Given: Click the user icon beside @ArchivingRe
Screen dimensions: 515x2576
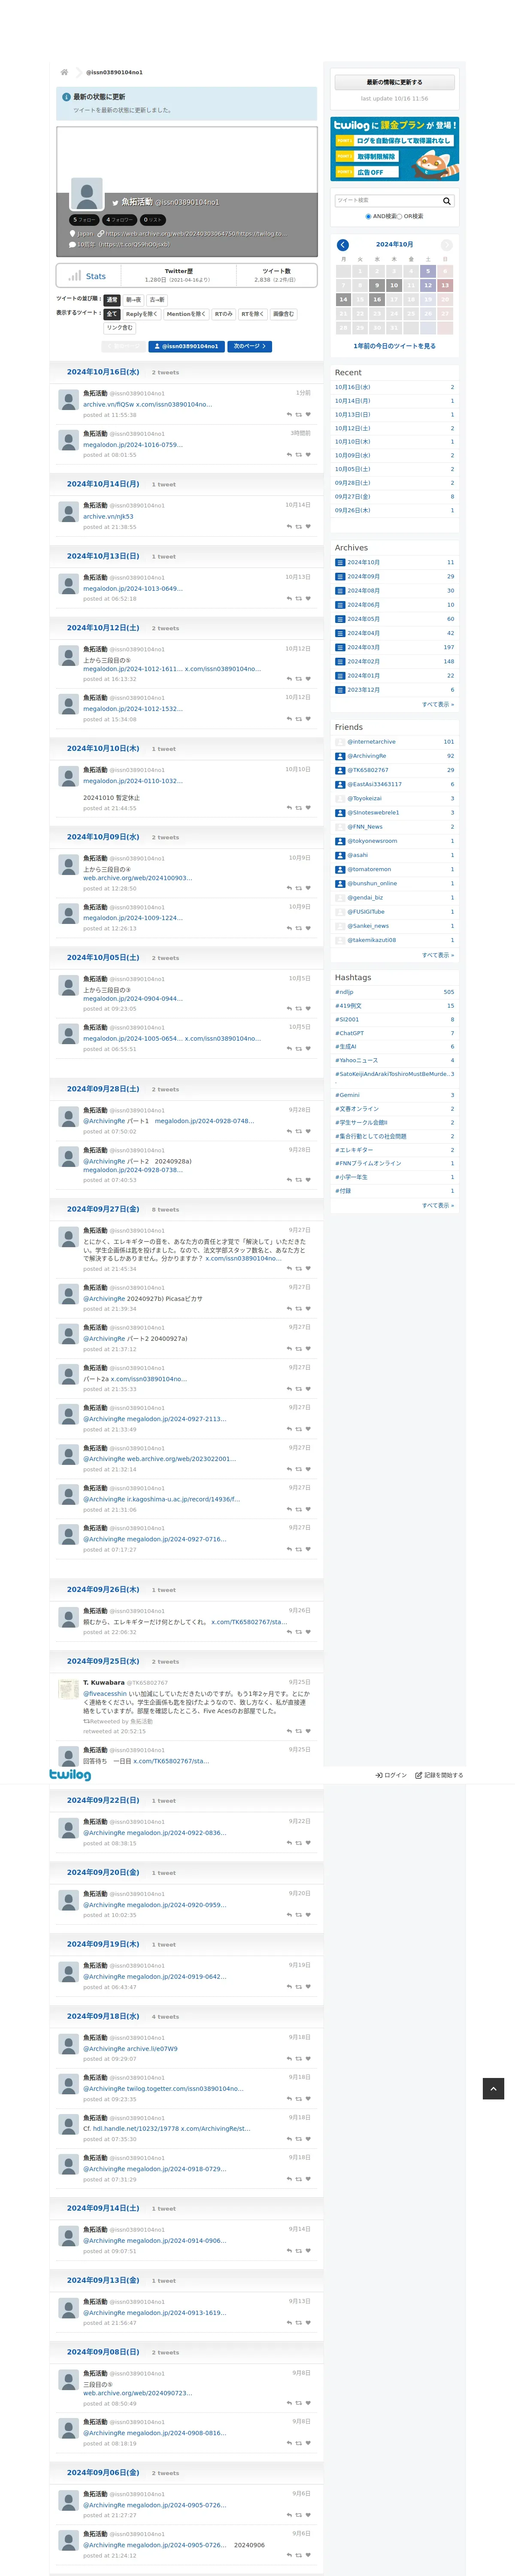Looking at the screenshot, I should [x=340, y=756].
